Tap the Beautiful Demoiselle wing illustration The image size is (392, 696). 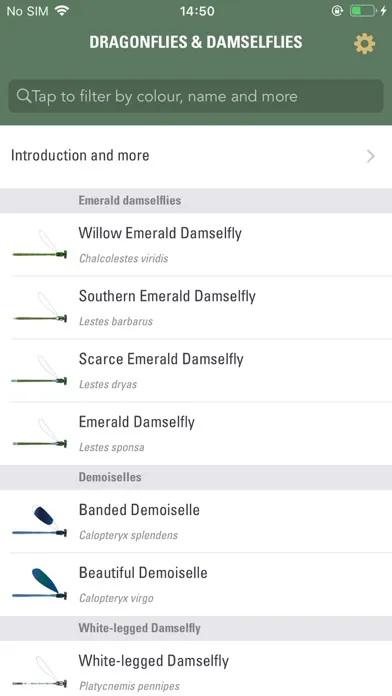tap(40, 585)
